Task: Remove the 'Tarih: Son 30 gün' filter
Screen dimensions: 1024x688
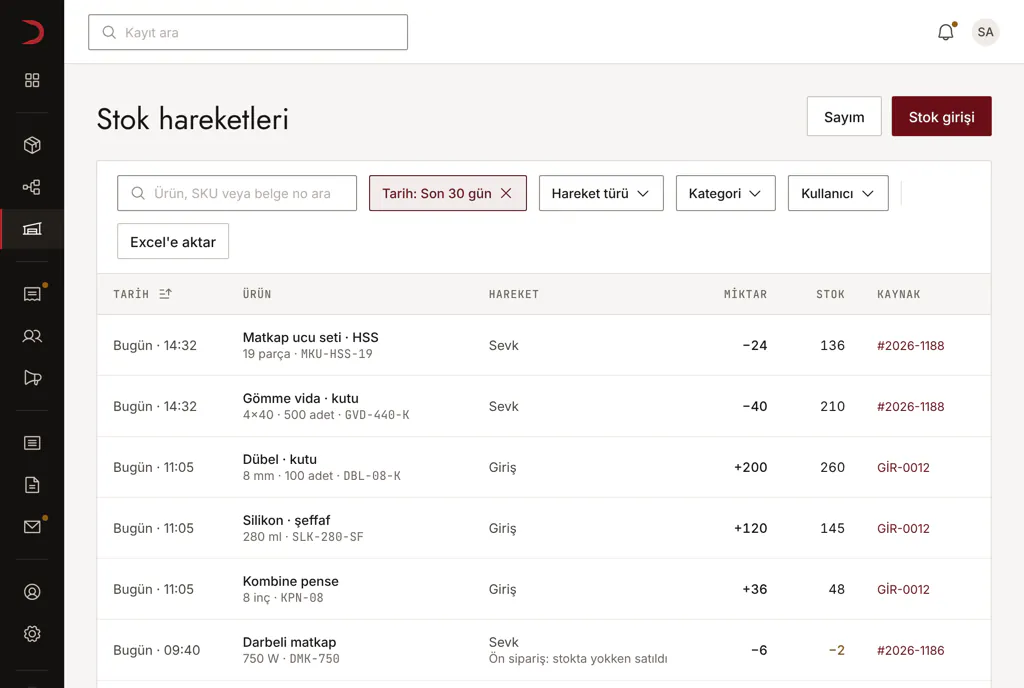Action: pyautogui.click(x=506, y=193)
